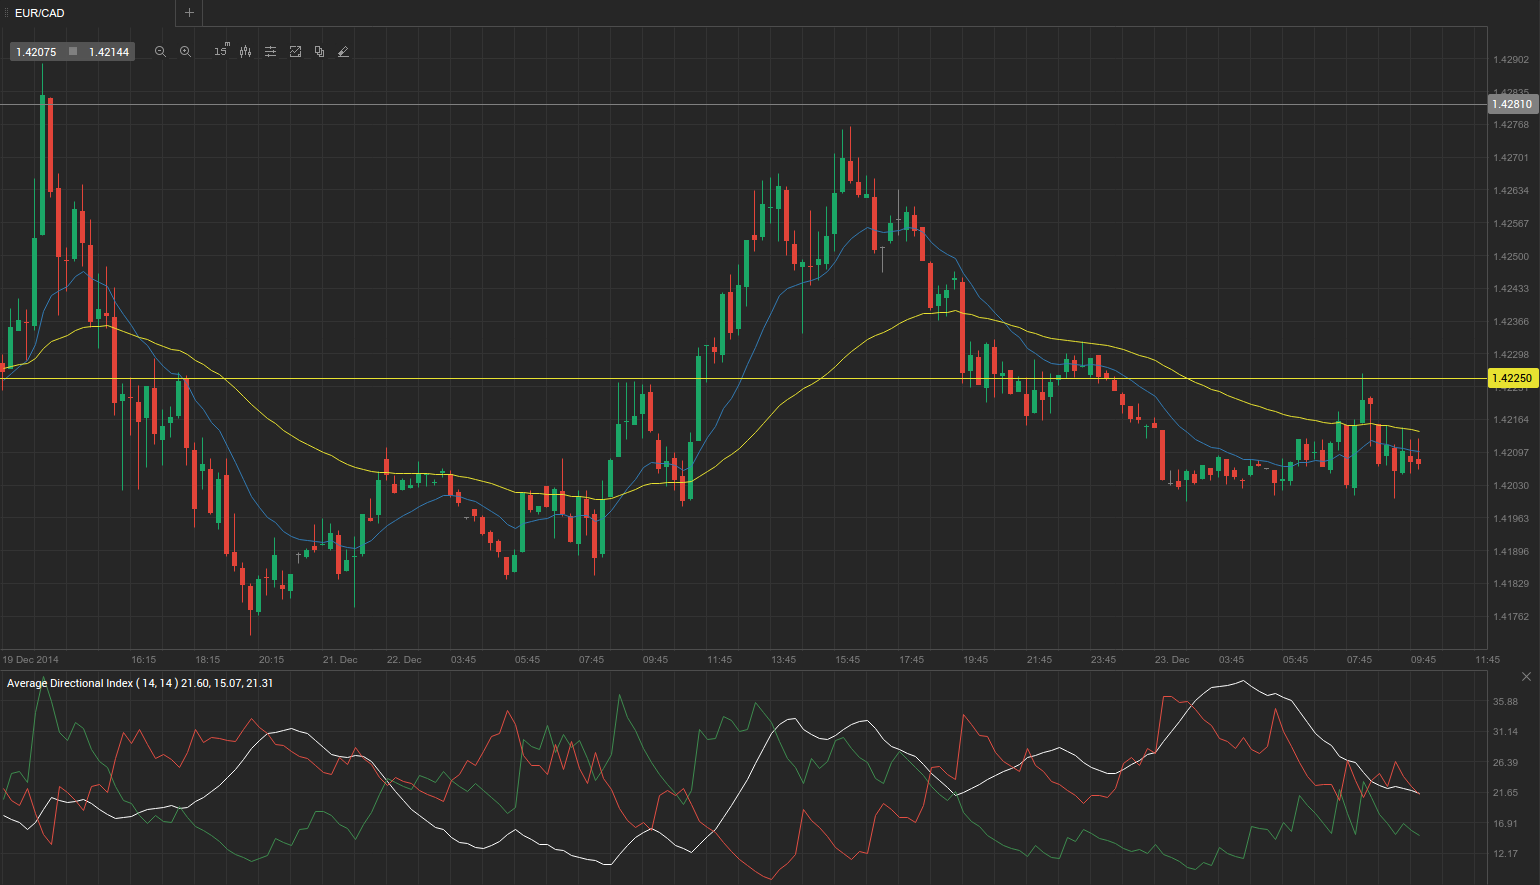Image resolution: width=1540 pixels, height=885 pixels.
Task: Zoom in the chart with the plus magnifier
Action: (185, 52)
